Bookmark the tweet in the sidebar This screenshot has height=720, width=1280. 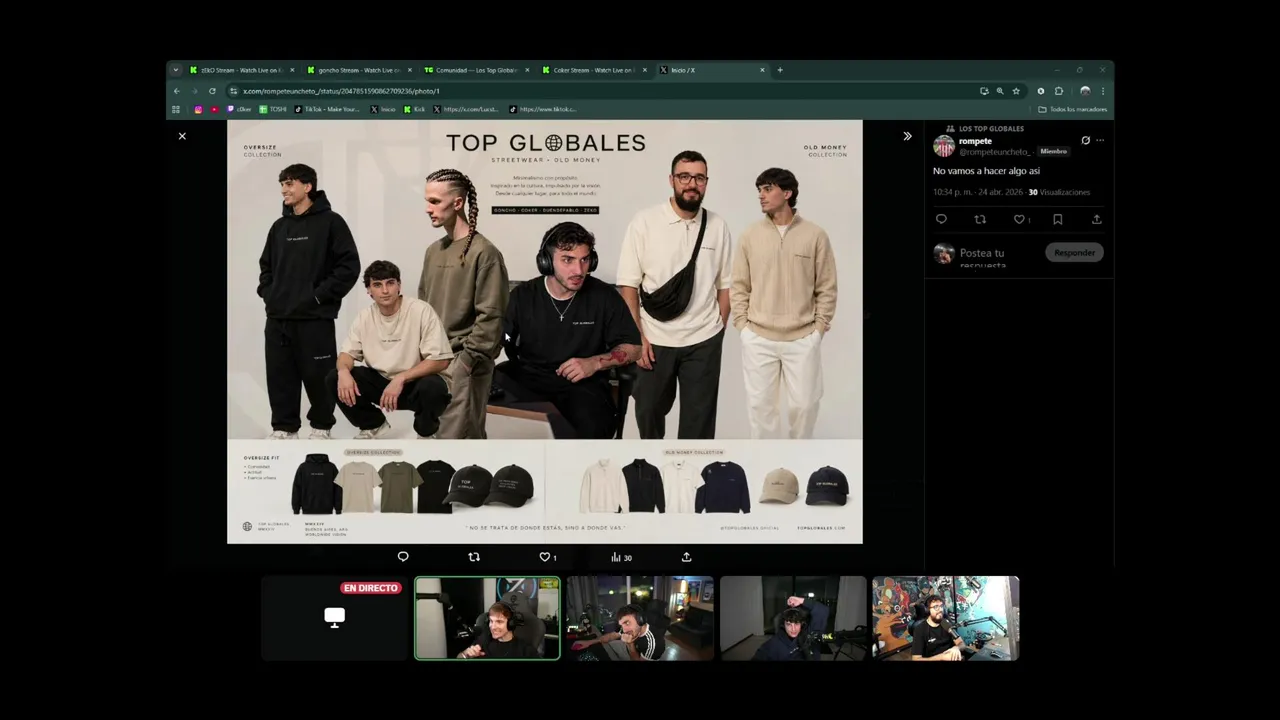[1057, 219]
